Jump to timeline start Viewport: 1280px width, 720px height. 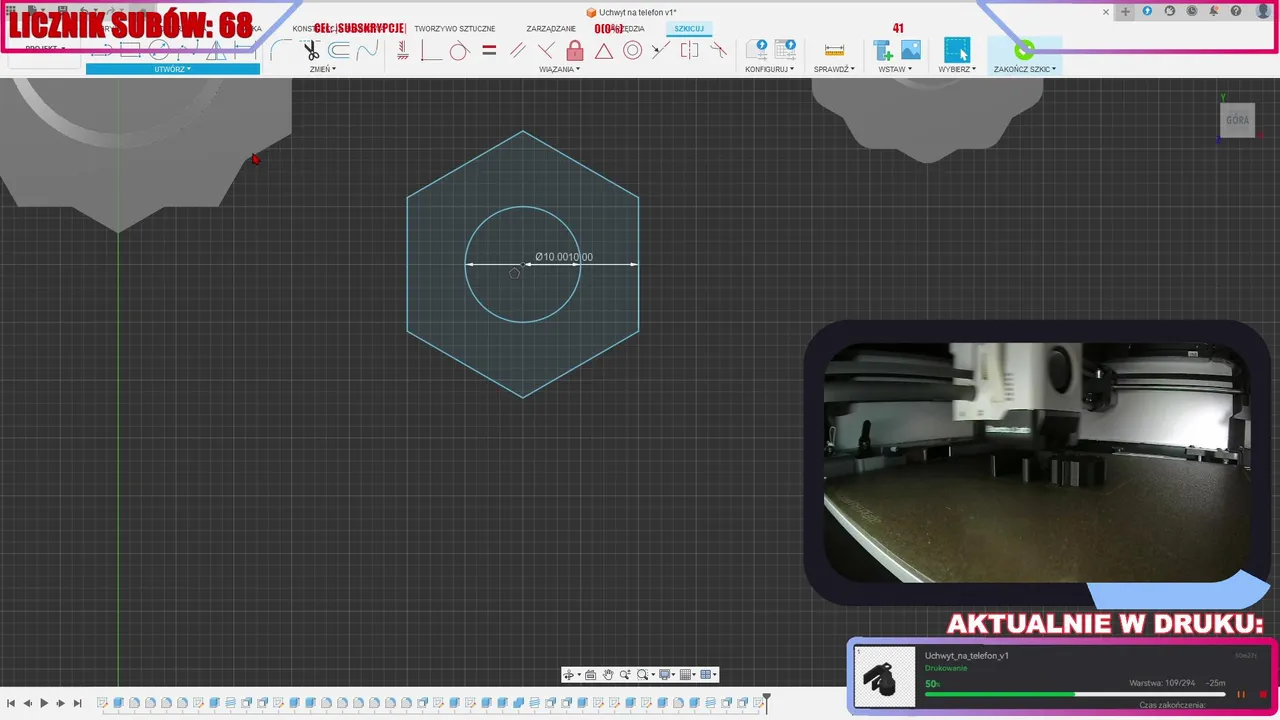pyautogui.click(x=11, y=704)
